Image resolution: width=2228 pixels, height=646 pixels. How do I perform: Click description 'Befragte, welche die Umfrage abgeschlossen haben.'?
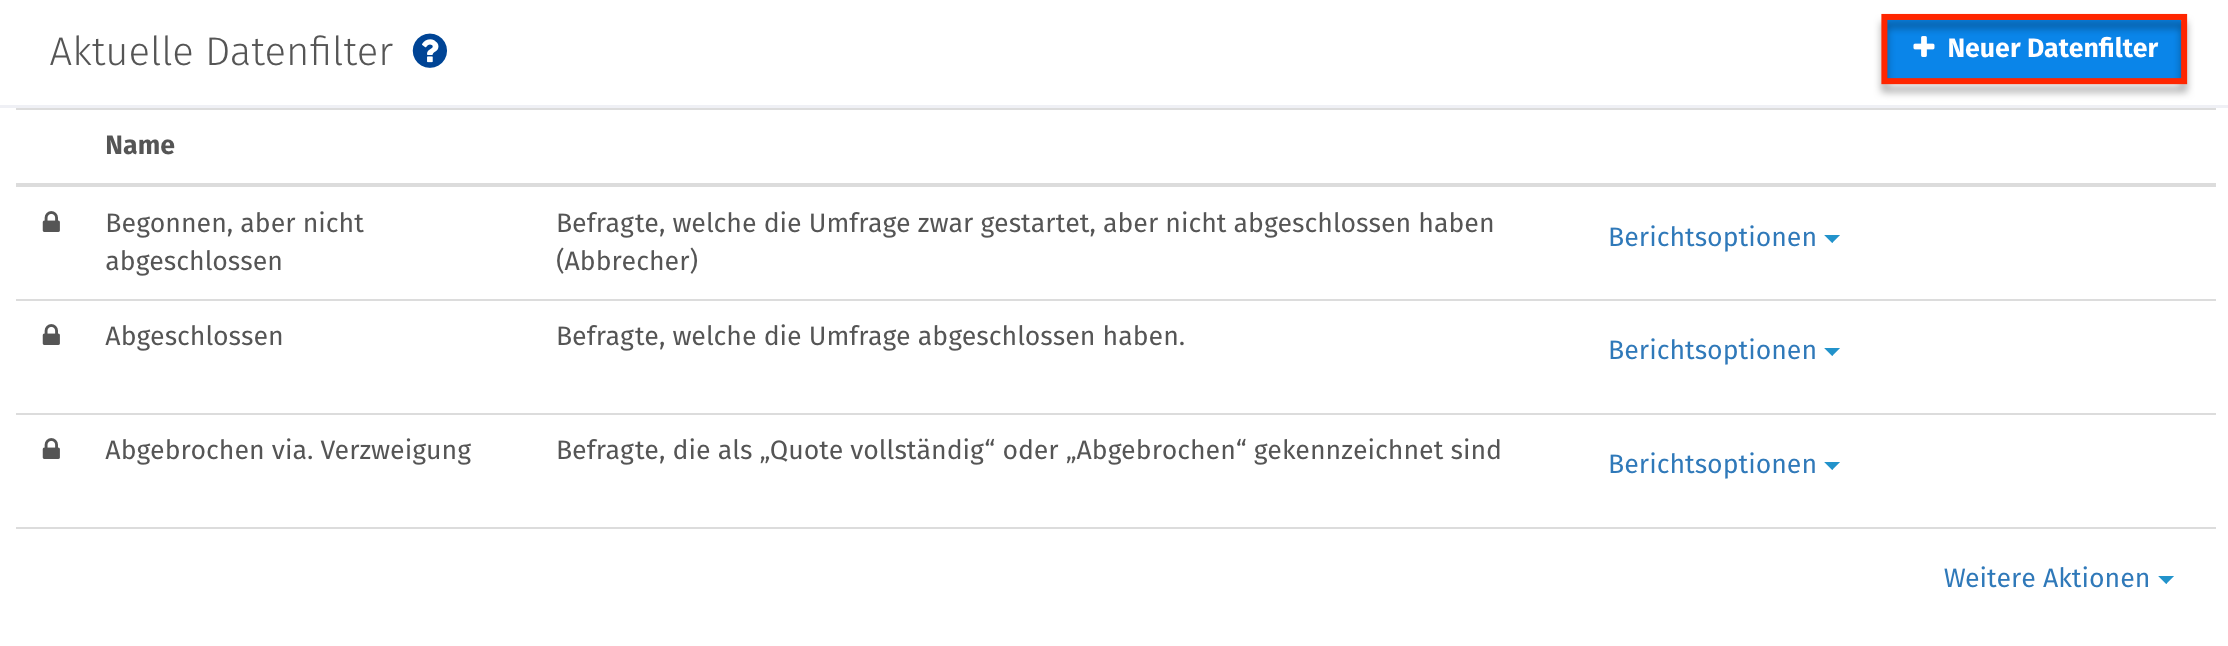coord(870,336)
